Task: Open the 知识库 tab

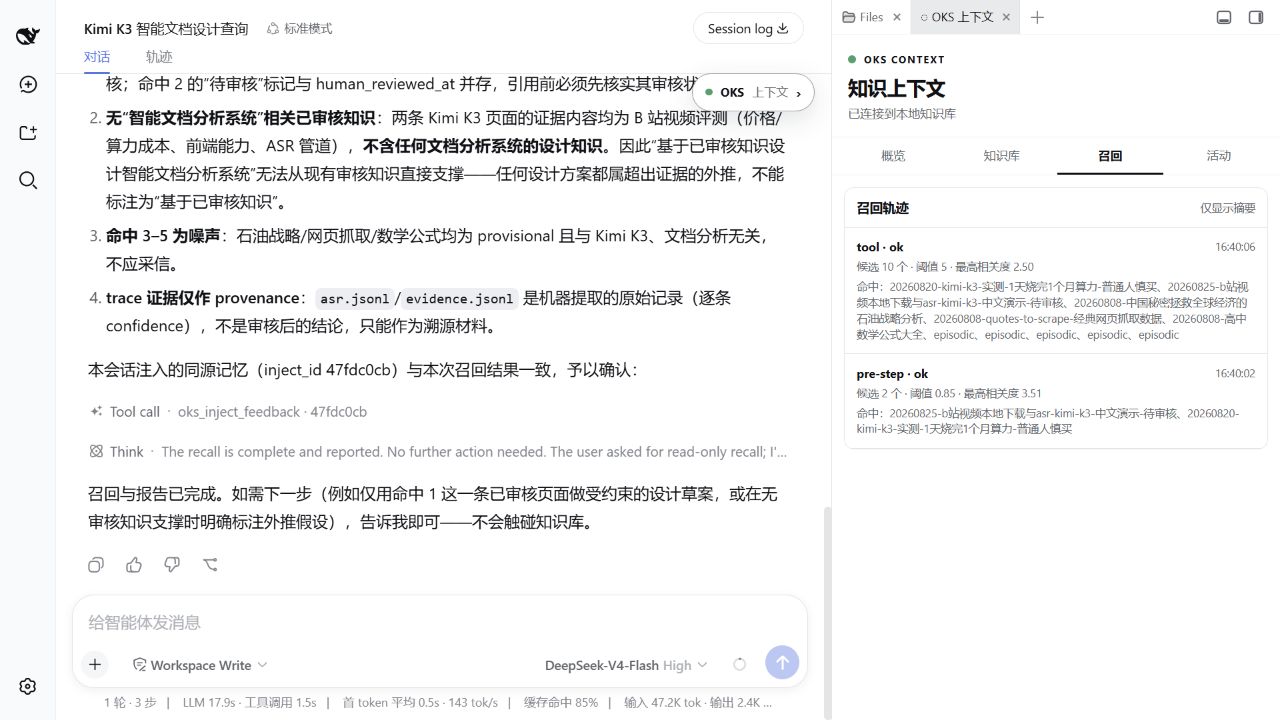Action: pos(1001,156)
